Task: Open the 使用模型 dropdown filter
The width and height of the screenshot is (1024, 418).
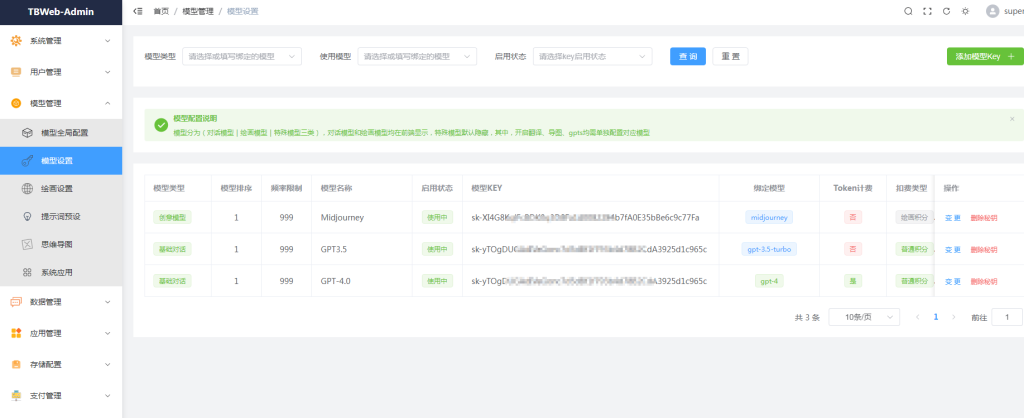Action: (x=417, y=56)
